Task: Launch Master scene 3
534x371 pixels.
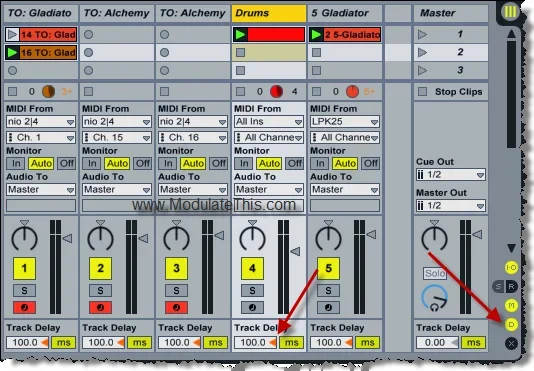Action: point(423,71)
